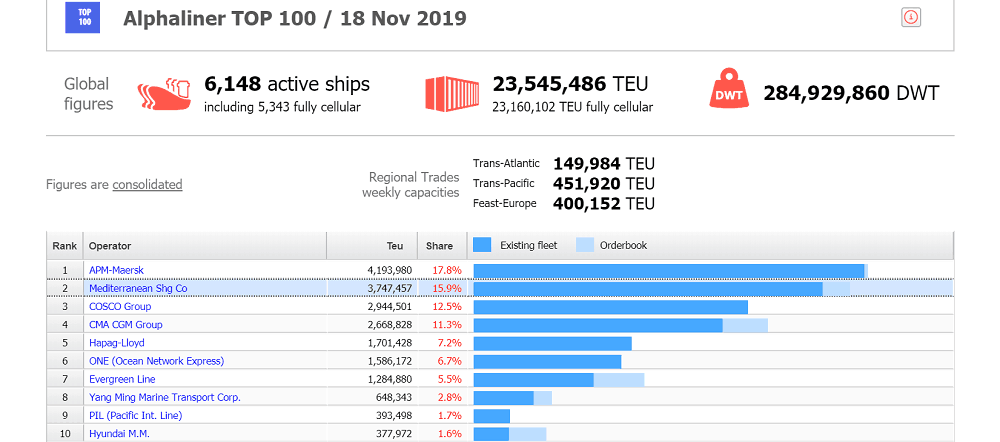Click the DWT weight icon
The height and width of the screenshot is (442, 1000).
point(729,93)
